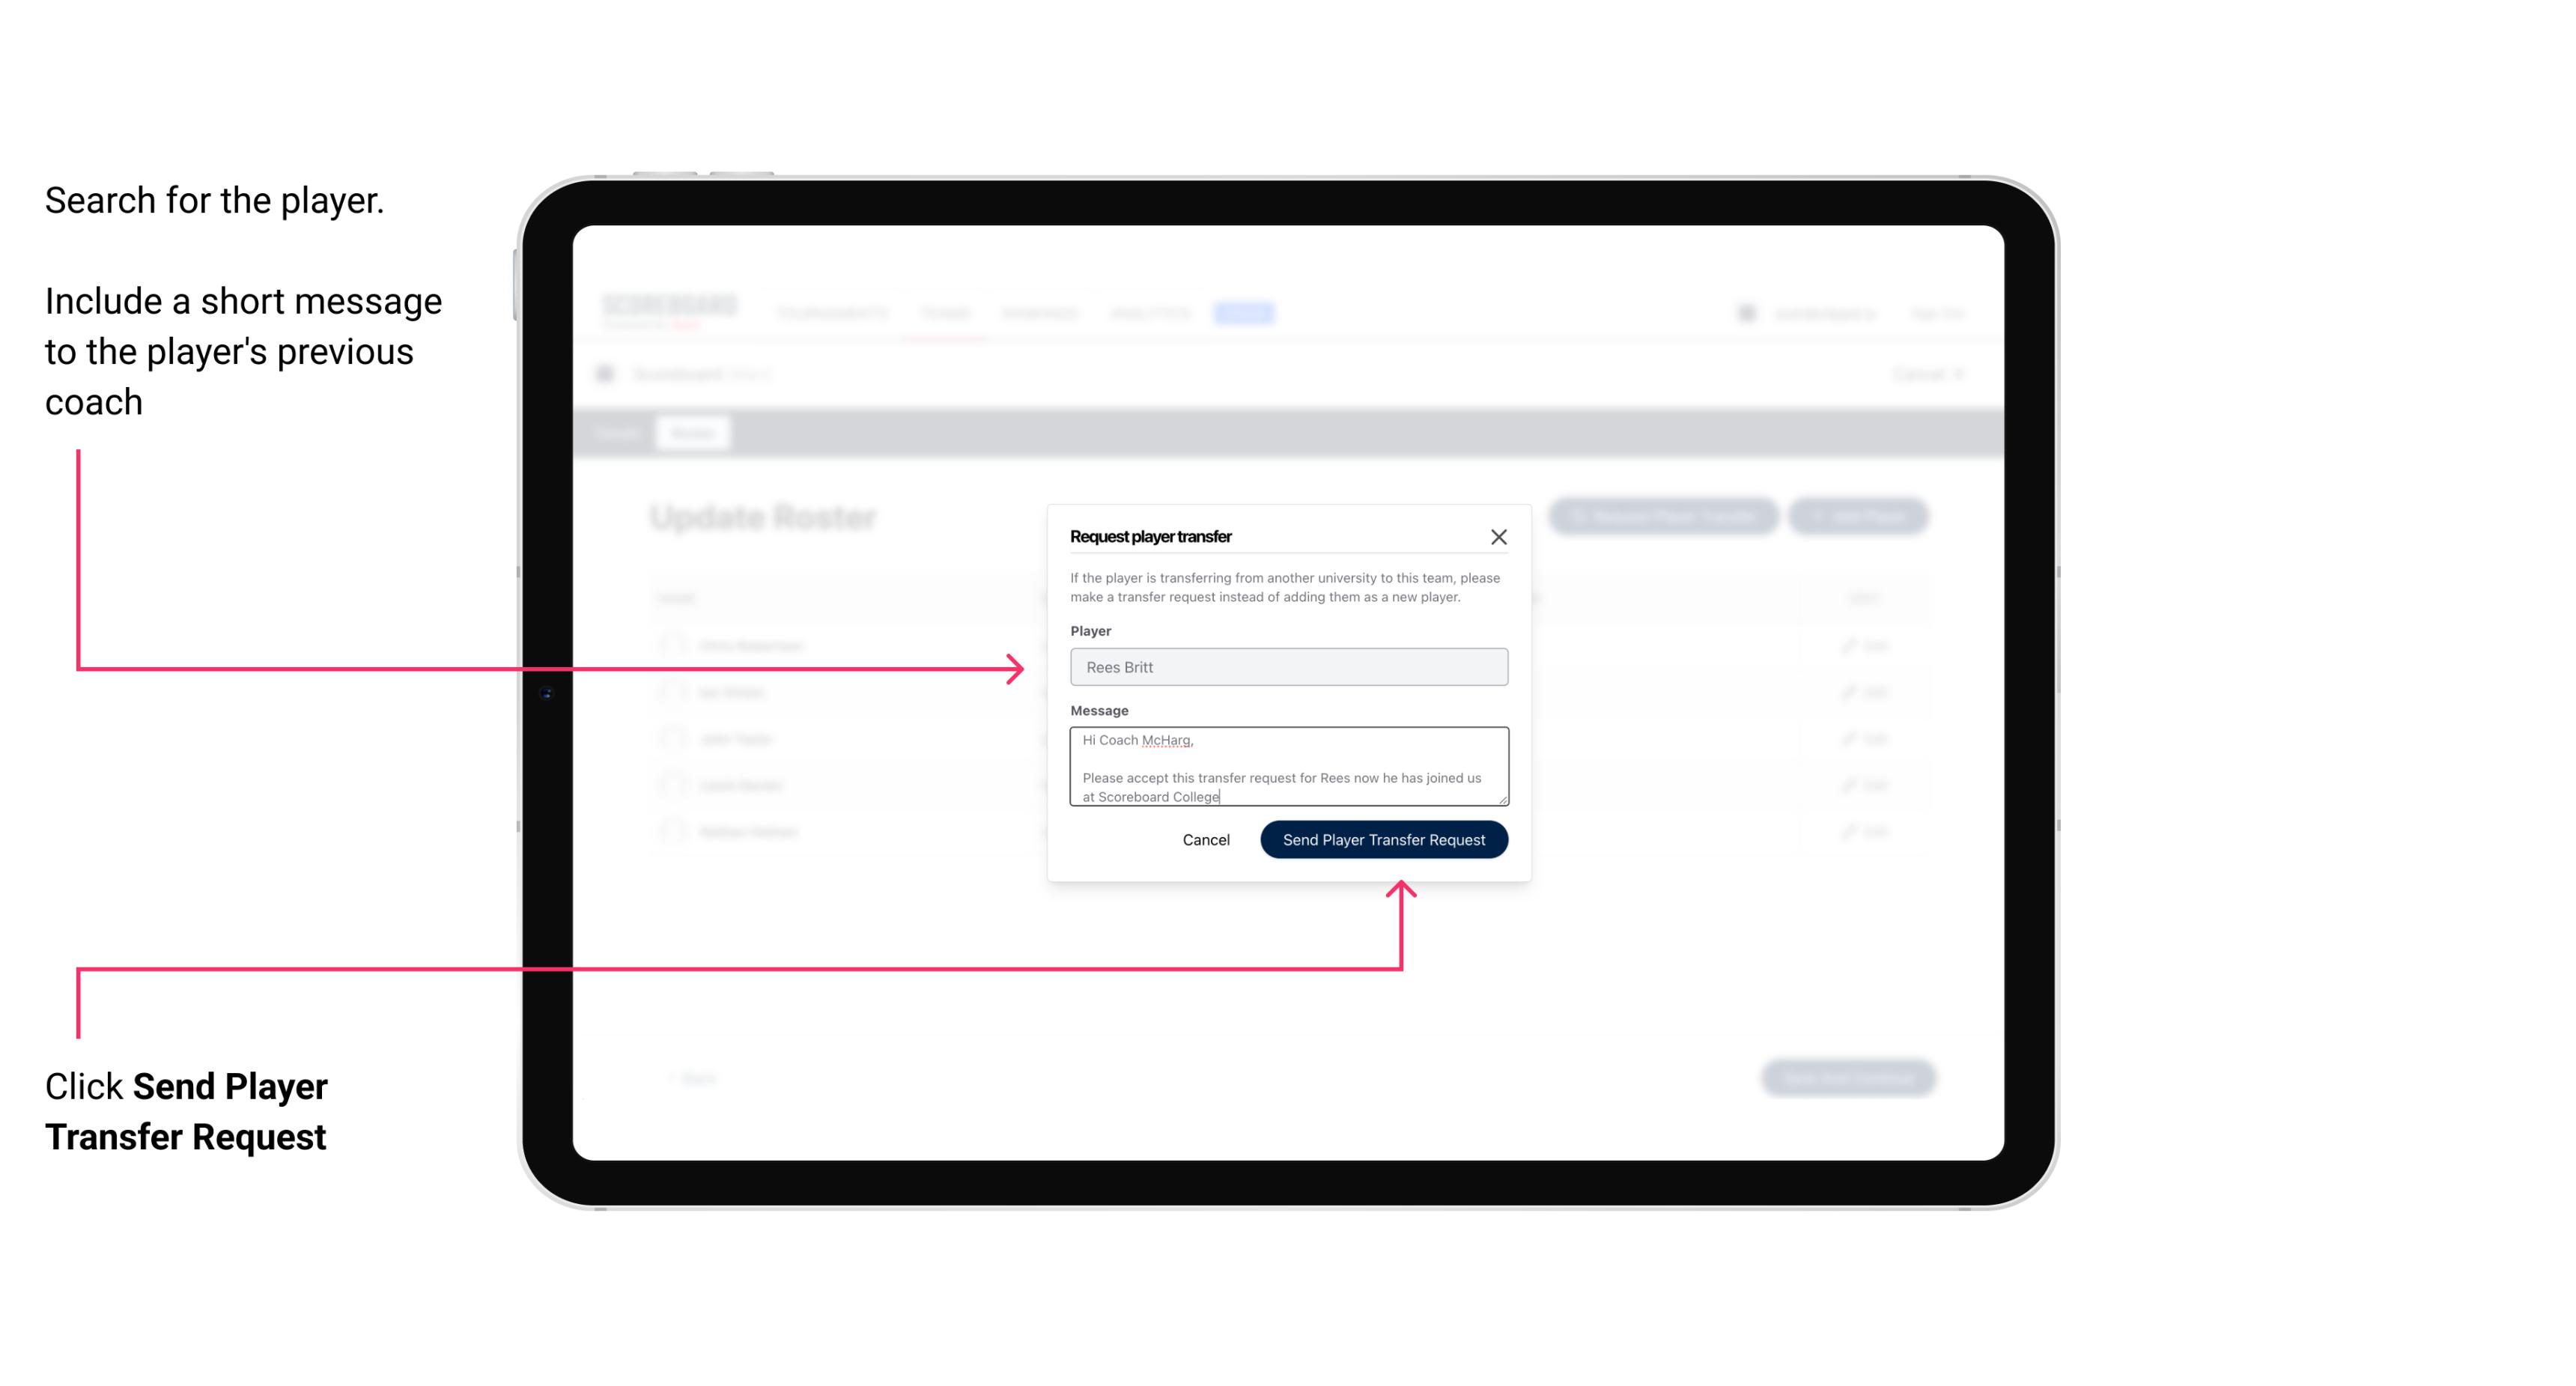
Task: Click the close X button on dialog
Action: [1499, 535]
